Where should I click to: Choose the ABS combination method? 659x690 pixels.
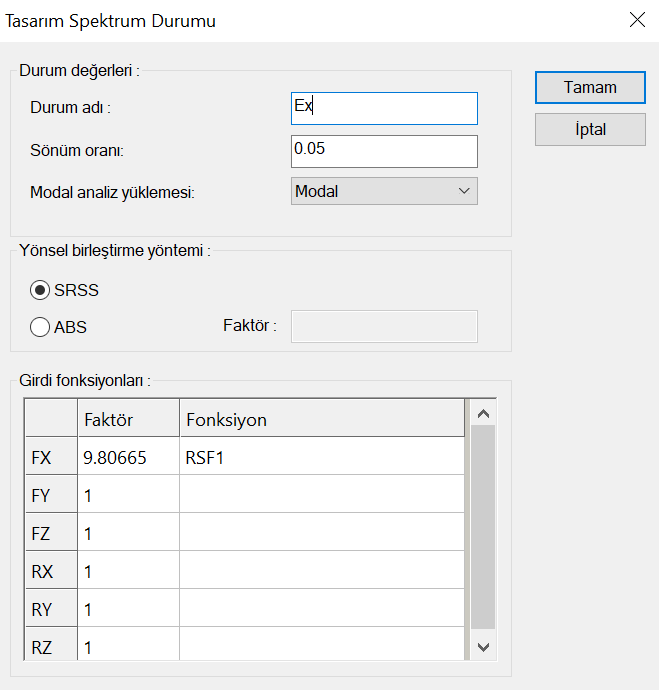pos(41,326)
